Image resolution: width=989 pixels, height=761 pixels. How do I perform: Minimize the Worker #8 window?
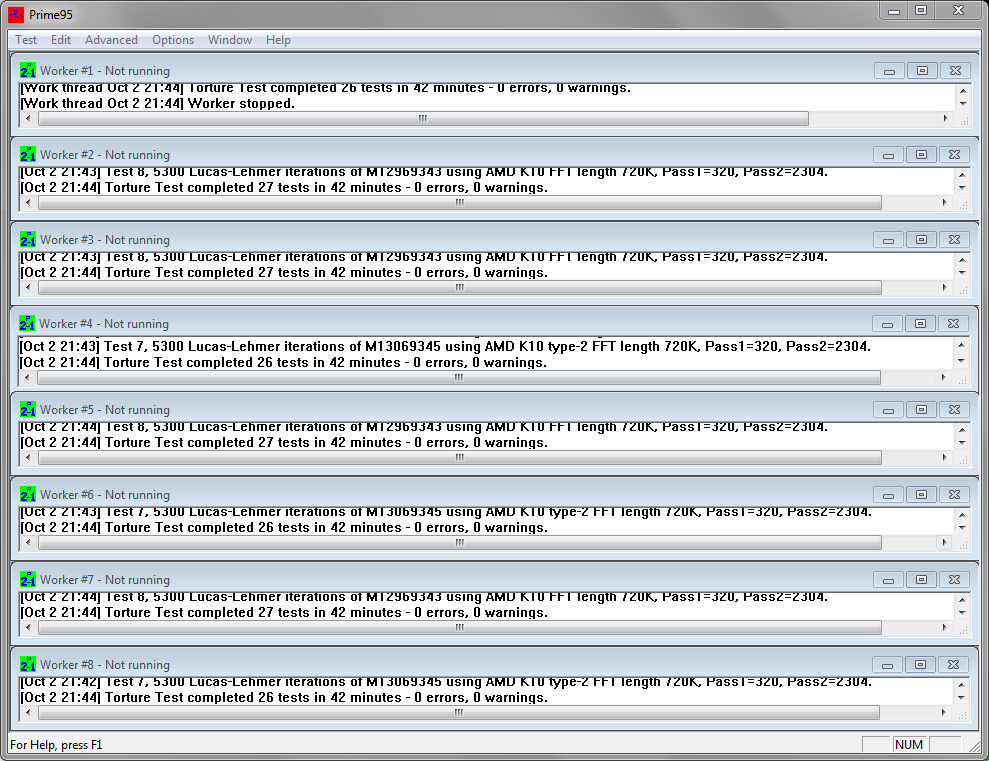coord(887,665)
